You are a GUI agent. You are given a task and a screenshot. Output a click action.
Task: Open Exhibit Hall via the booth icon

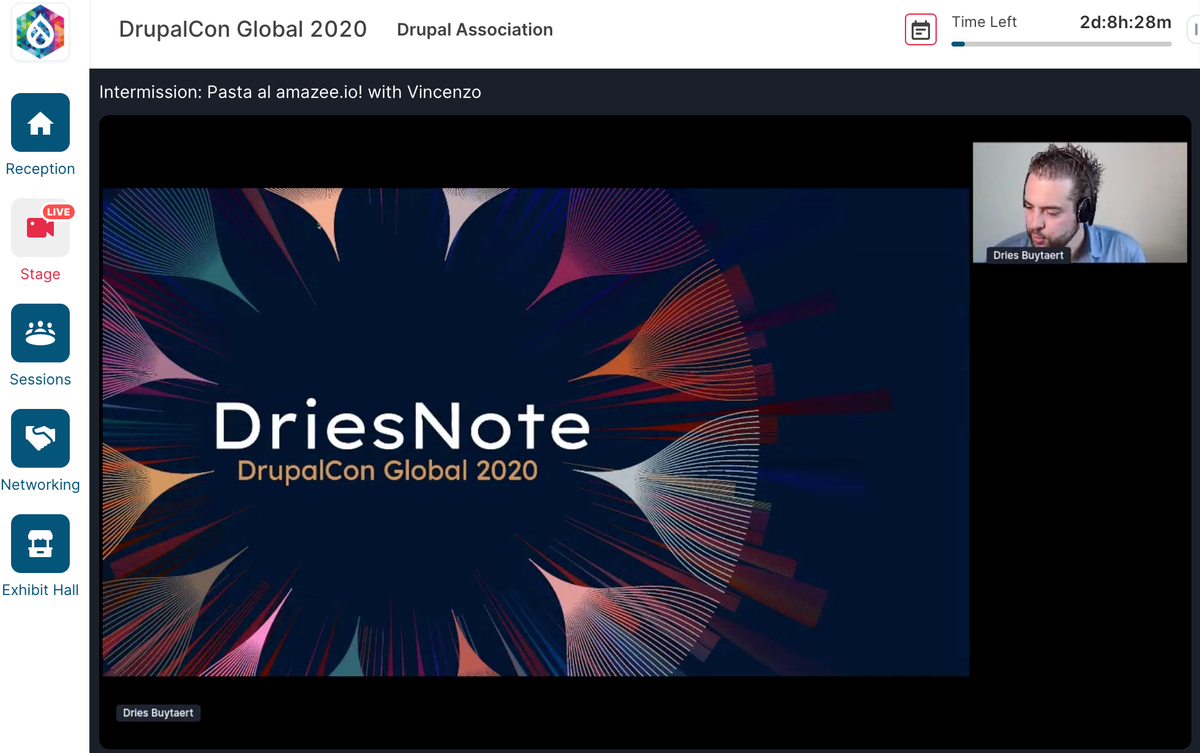tap(40, 544)
